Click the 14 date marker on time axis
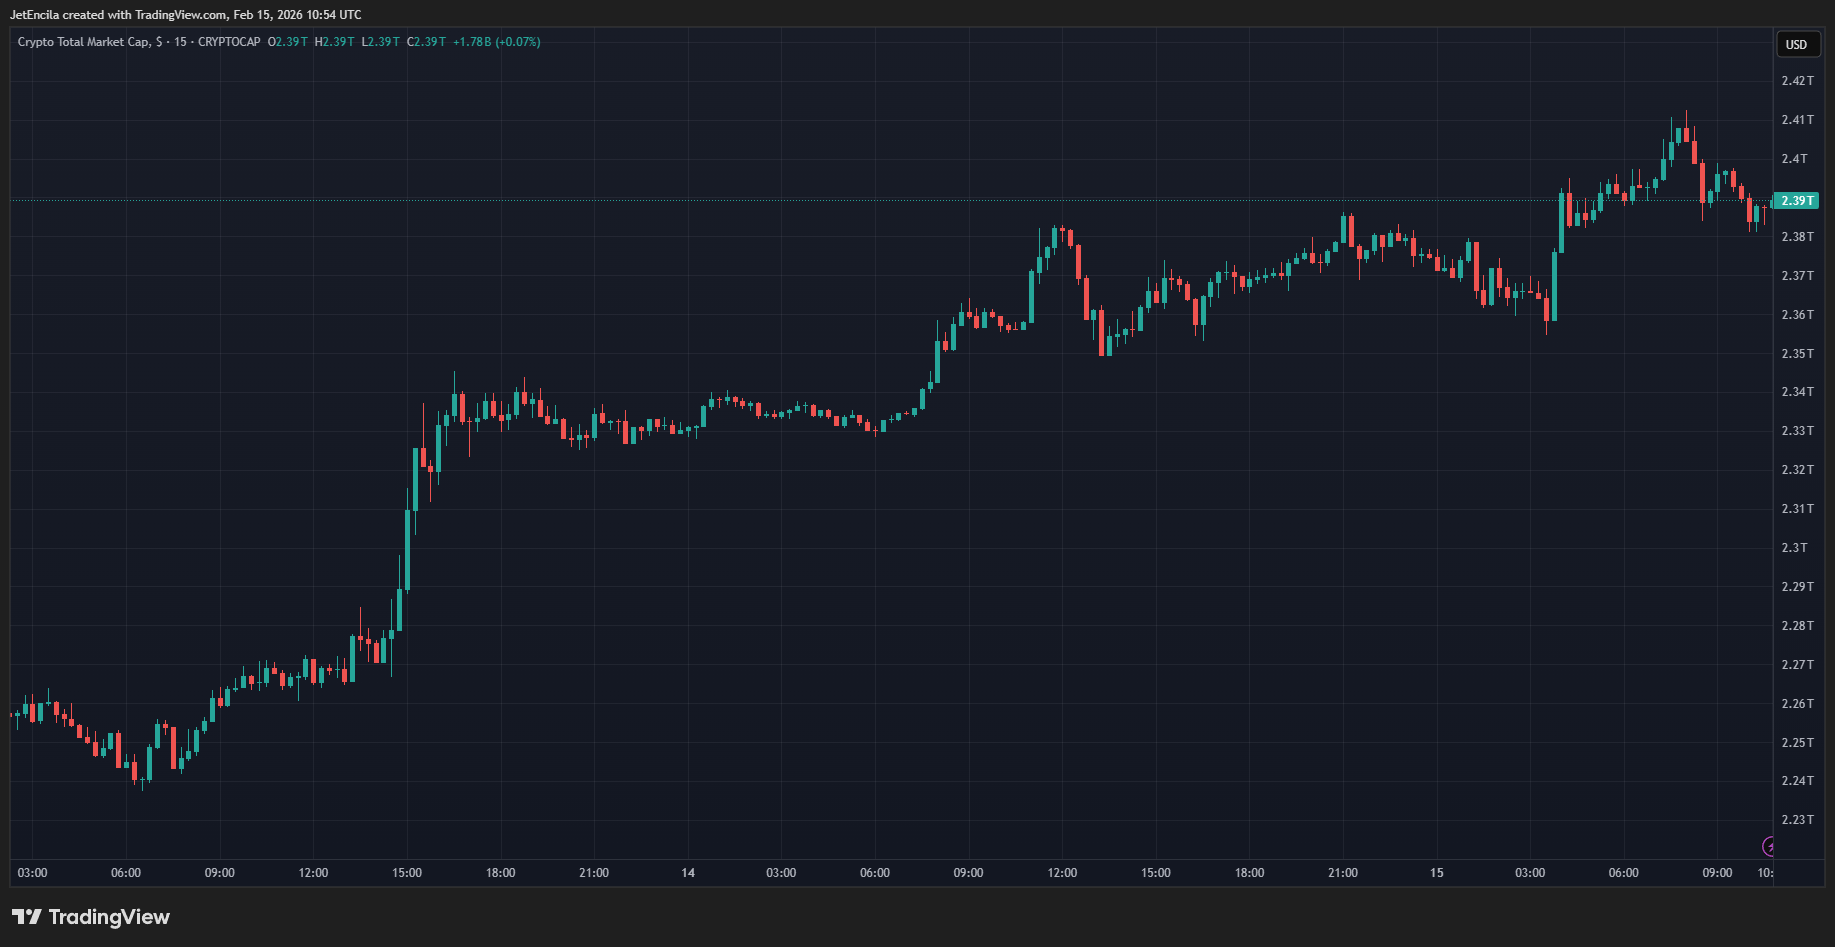The height and width of the screenshot is (947, 1835). coord(688,873)
